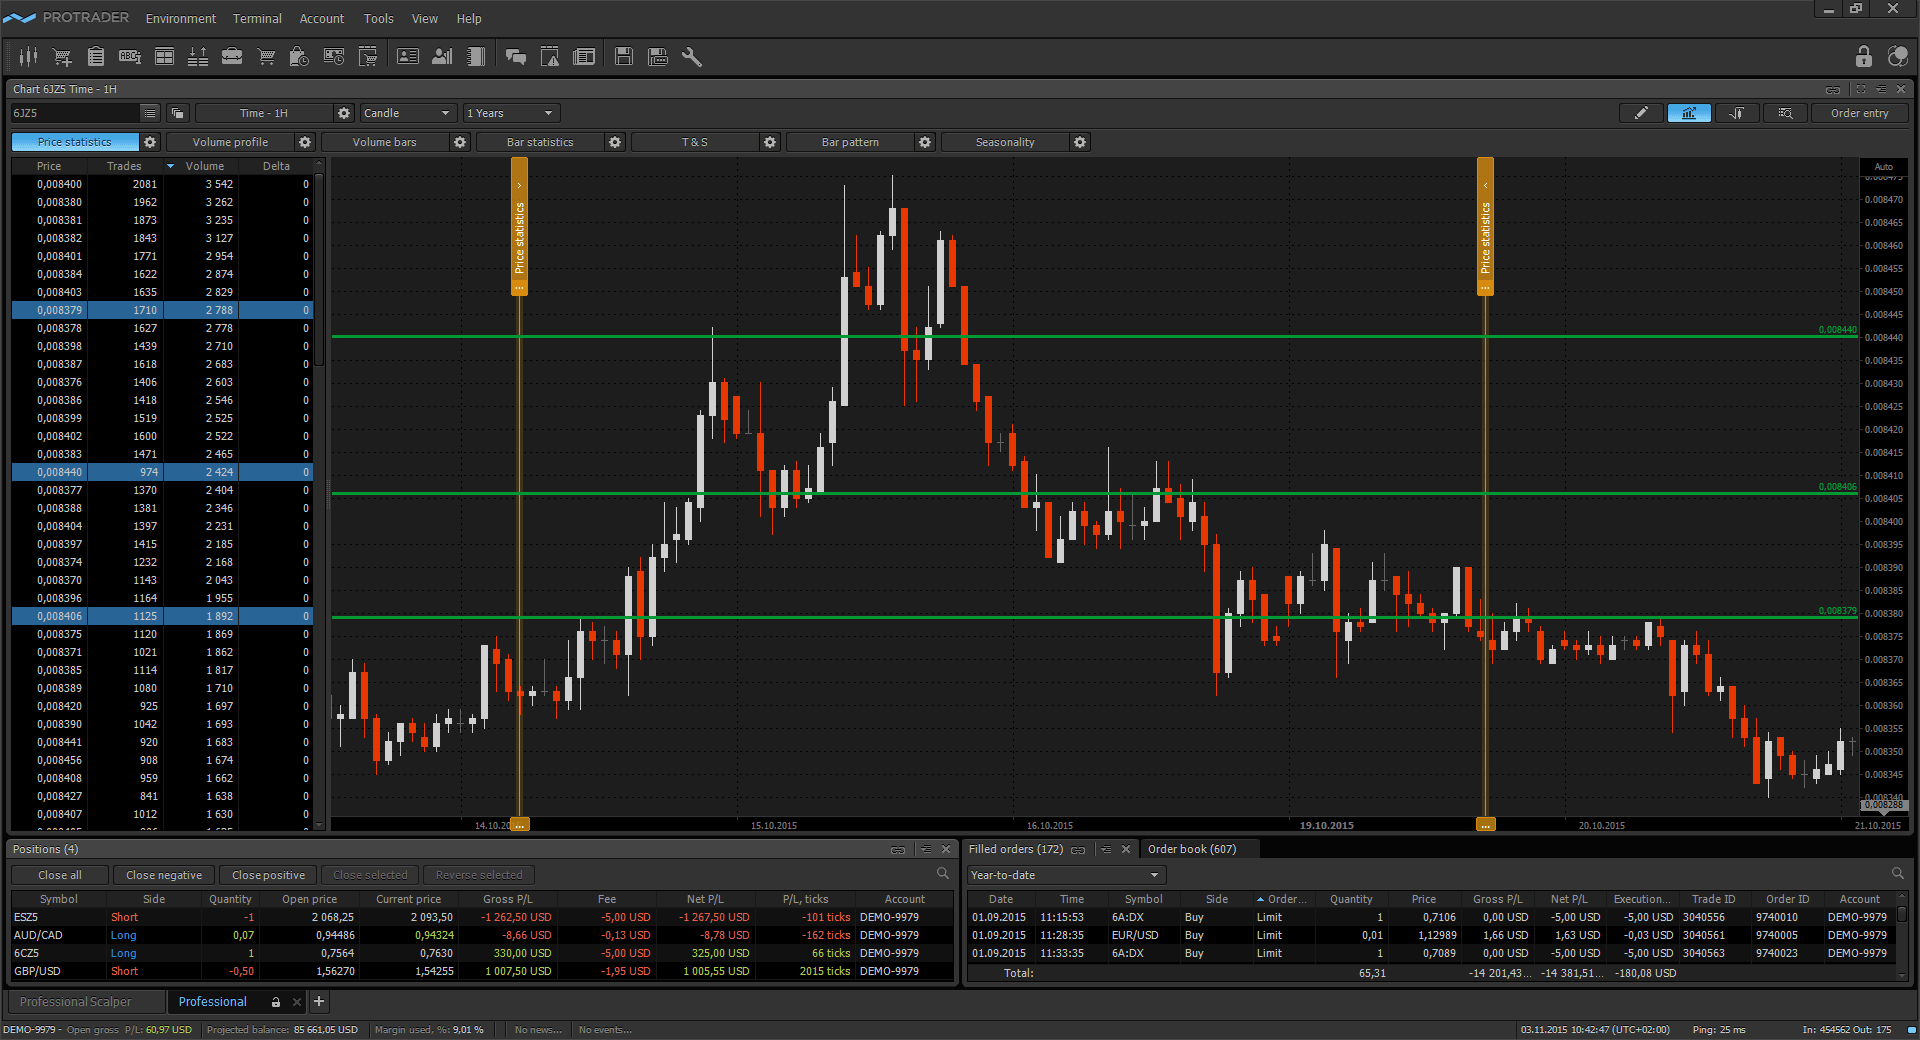Viewport: 1920px width, 1040px height.
Task: Open the grid table panel icon
Action: point(164,57)
